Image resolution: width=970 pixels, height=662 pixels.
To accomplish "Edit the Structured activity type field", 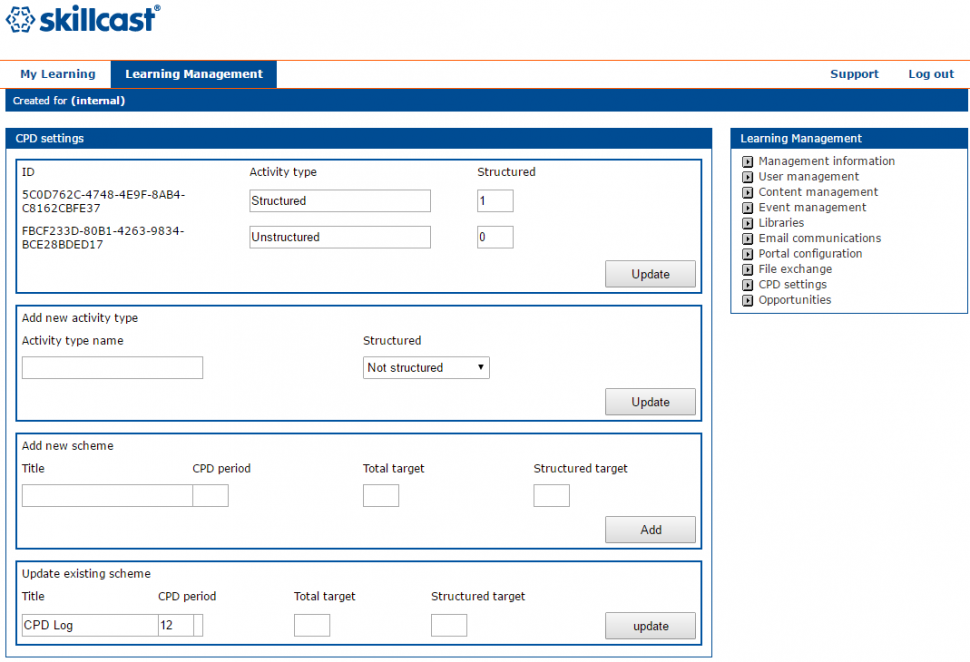I will point(340,201).
